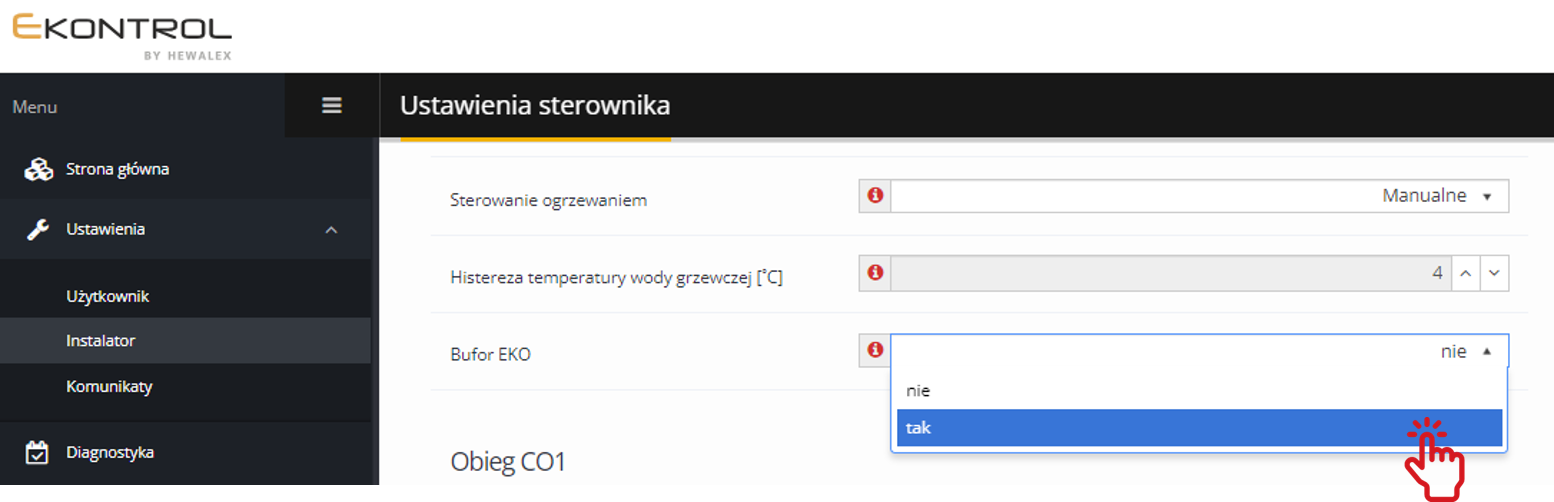This screenshot has height=502, width=1554.
Task: Collapse the Bufor EKO dropdown arrow
Action: (x=1487, y=351)
